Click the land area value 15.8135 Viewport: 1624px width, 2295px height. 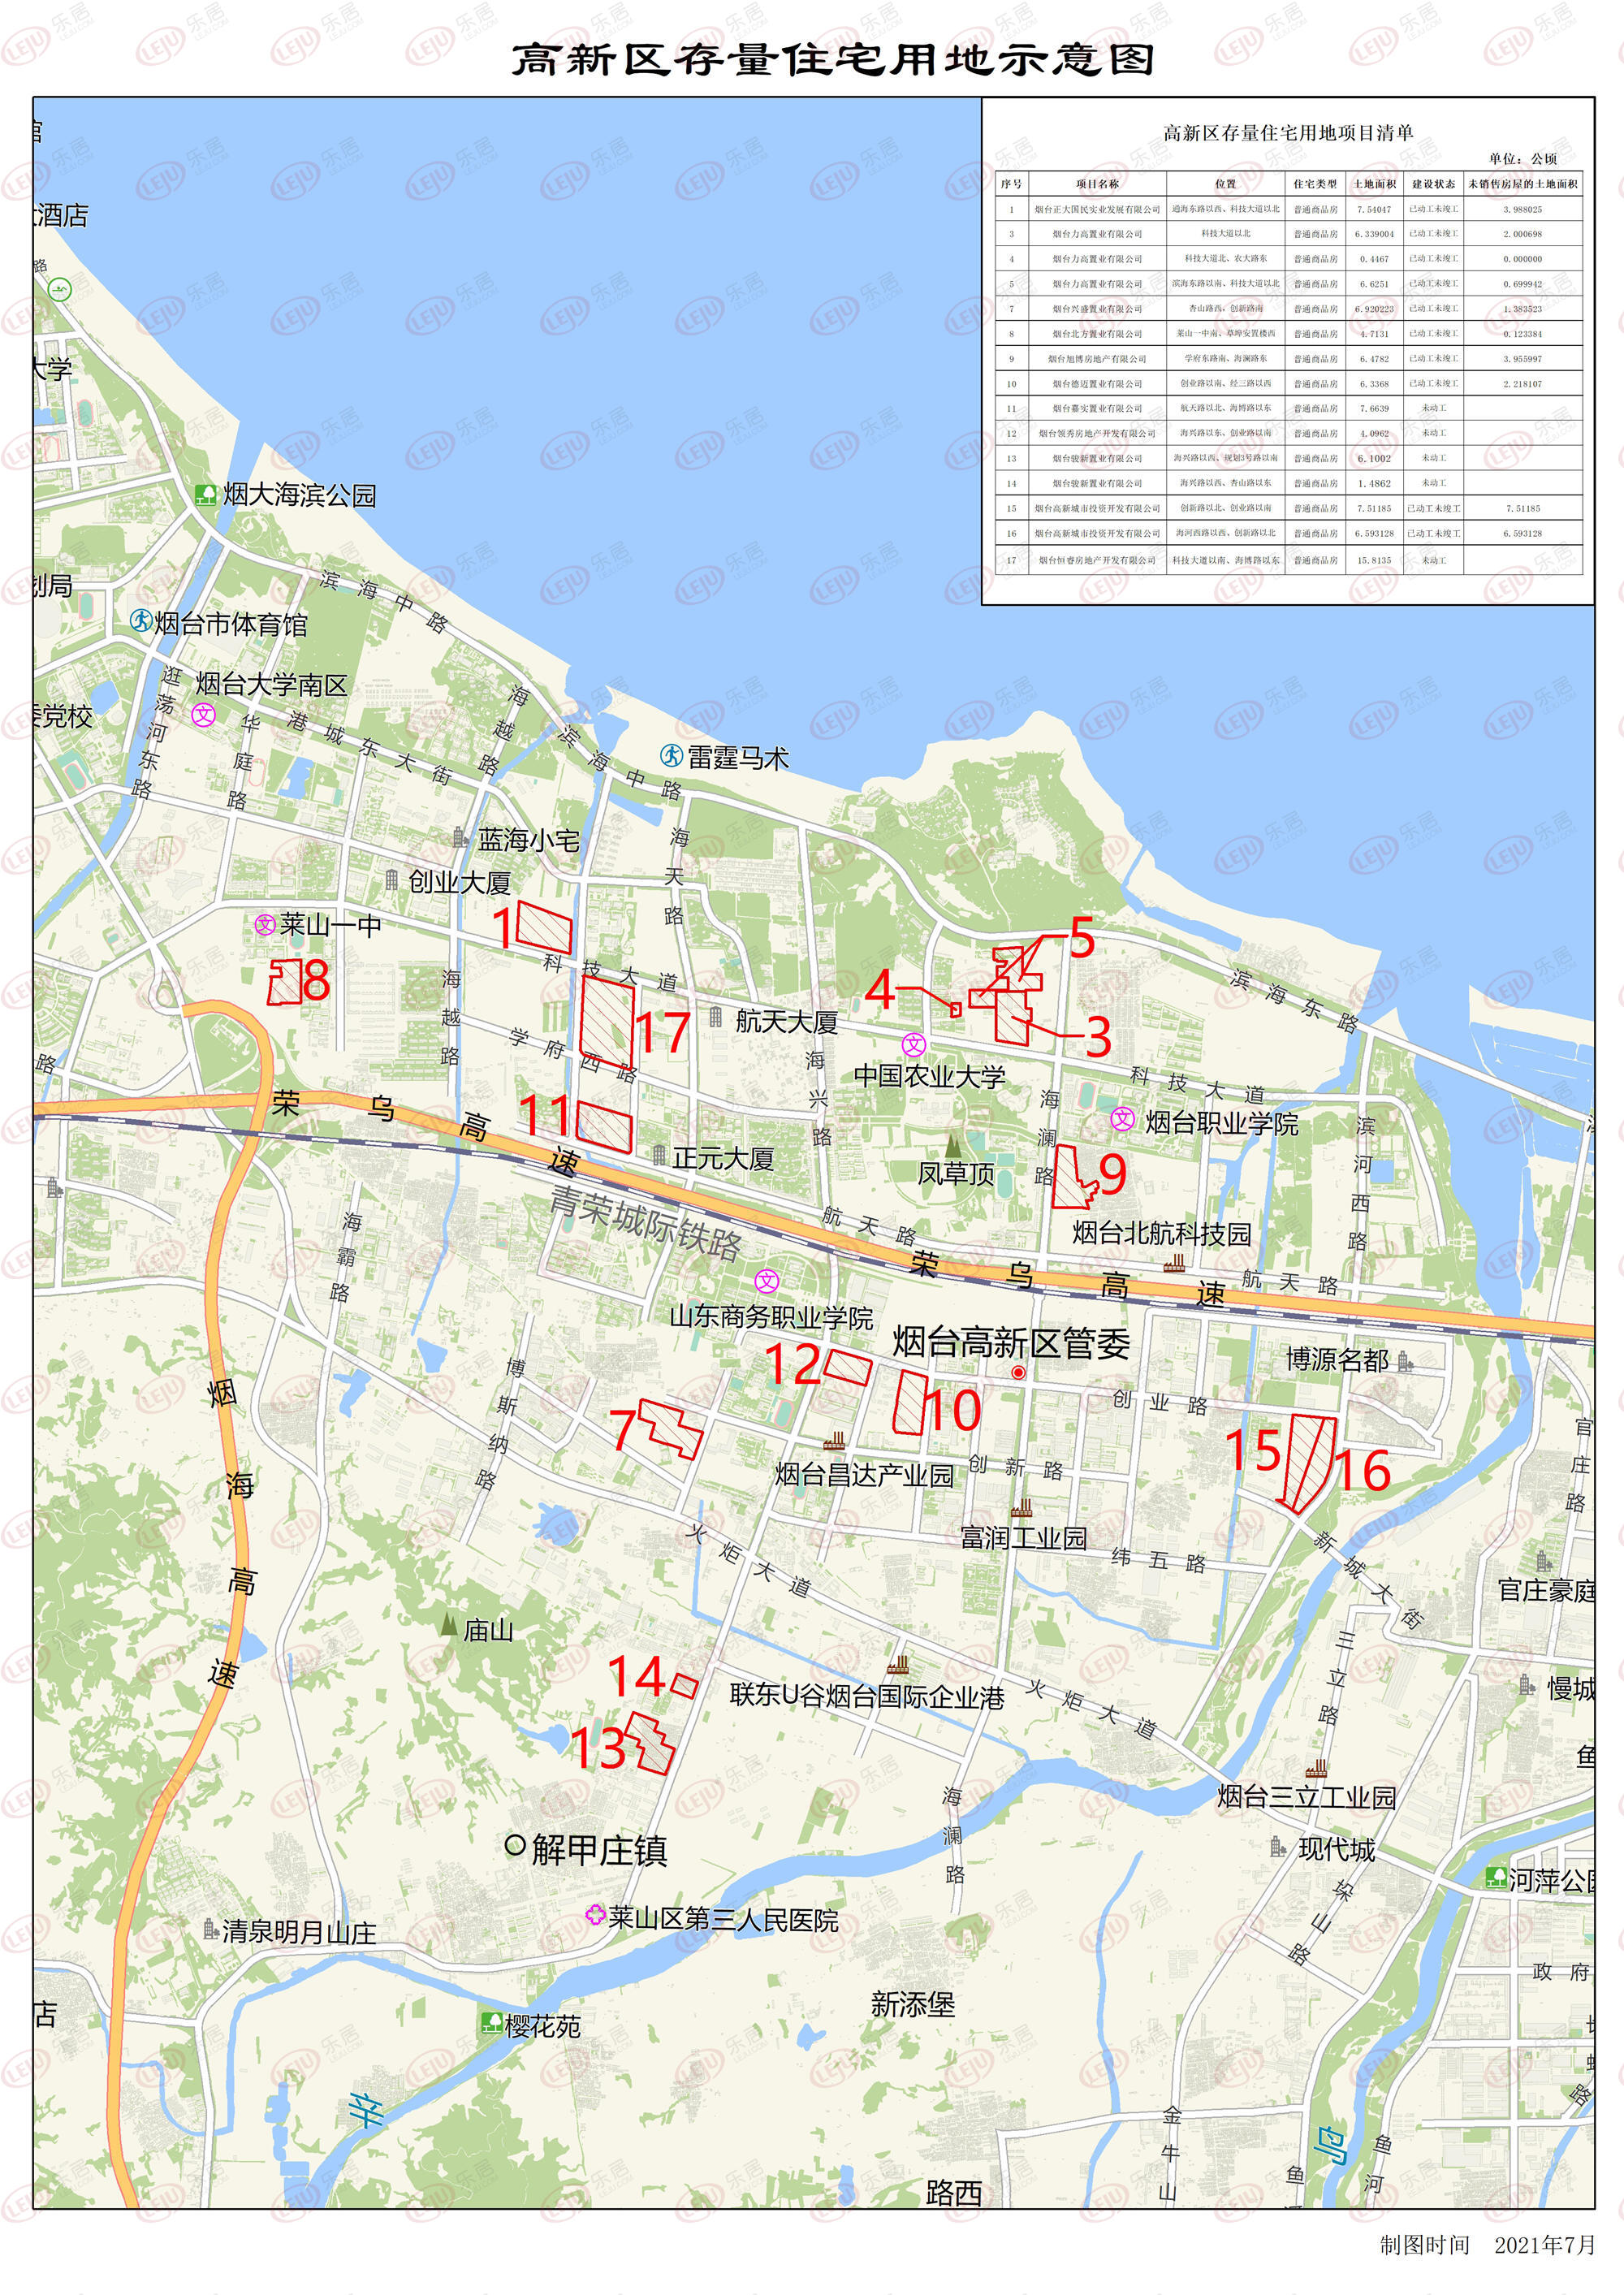tap(1374, 561)
